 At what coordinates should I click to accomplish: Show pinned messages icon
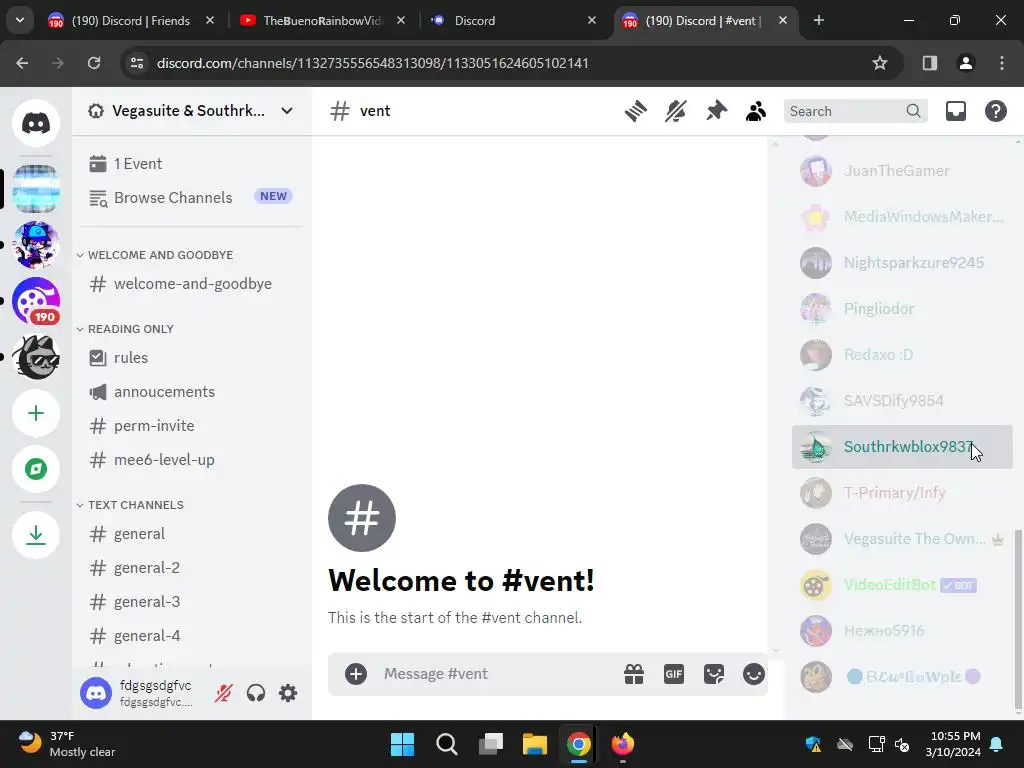(716, 111)
